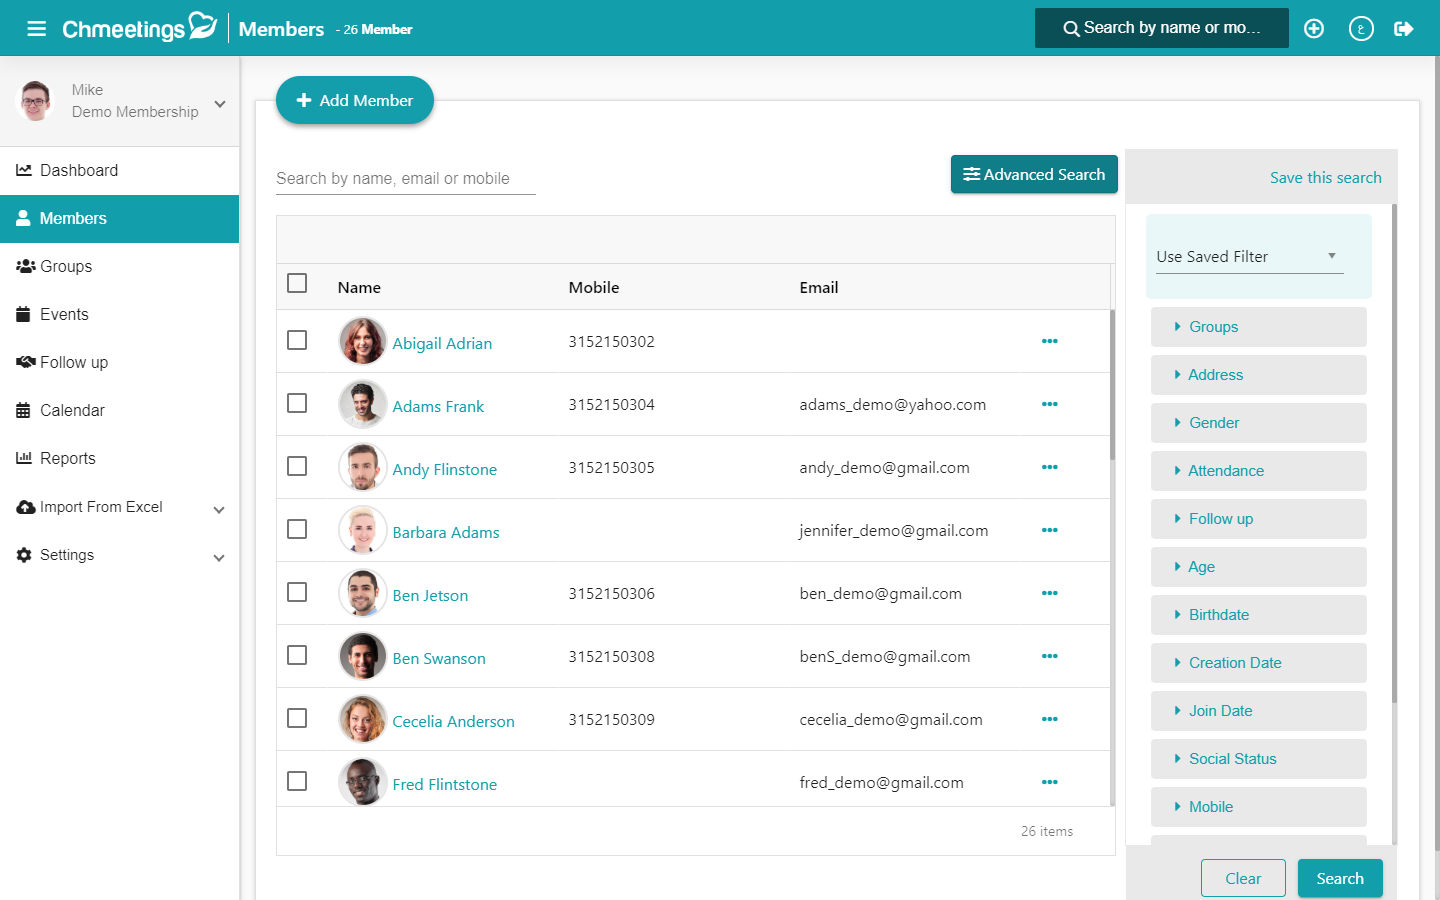The height and width of the screenshot is (900, 1440).
Task: Click Ben Swanson's profile photo
Action: click(363, 657)
